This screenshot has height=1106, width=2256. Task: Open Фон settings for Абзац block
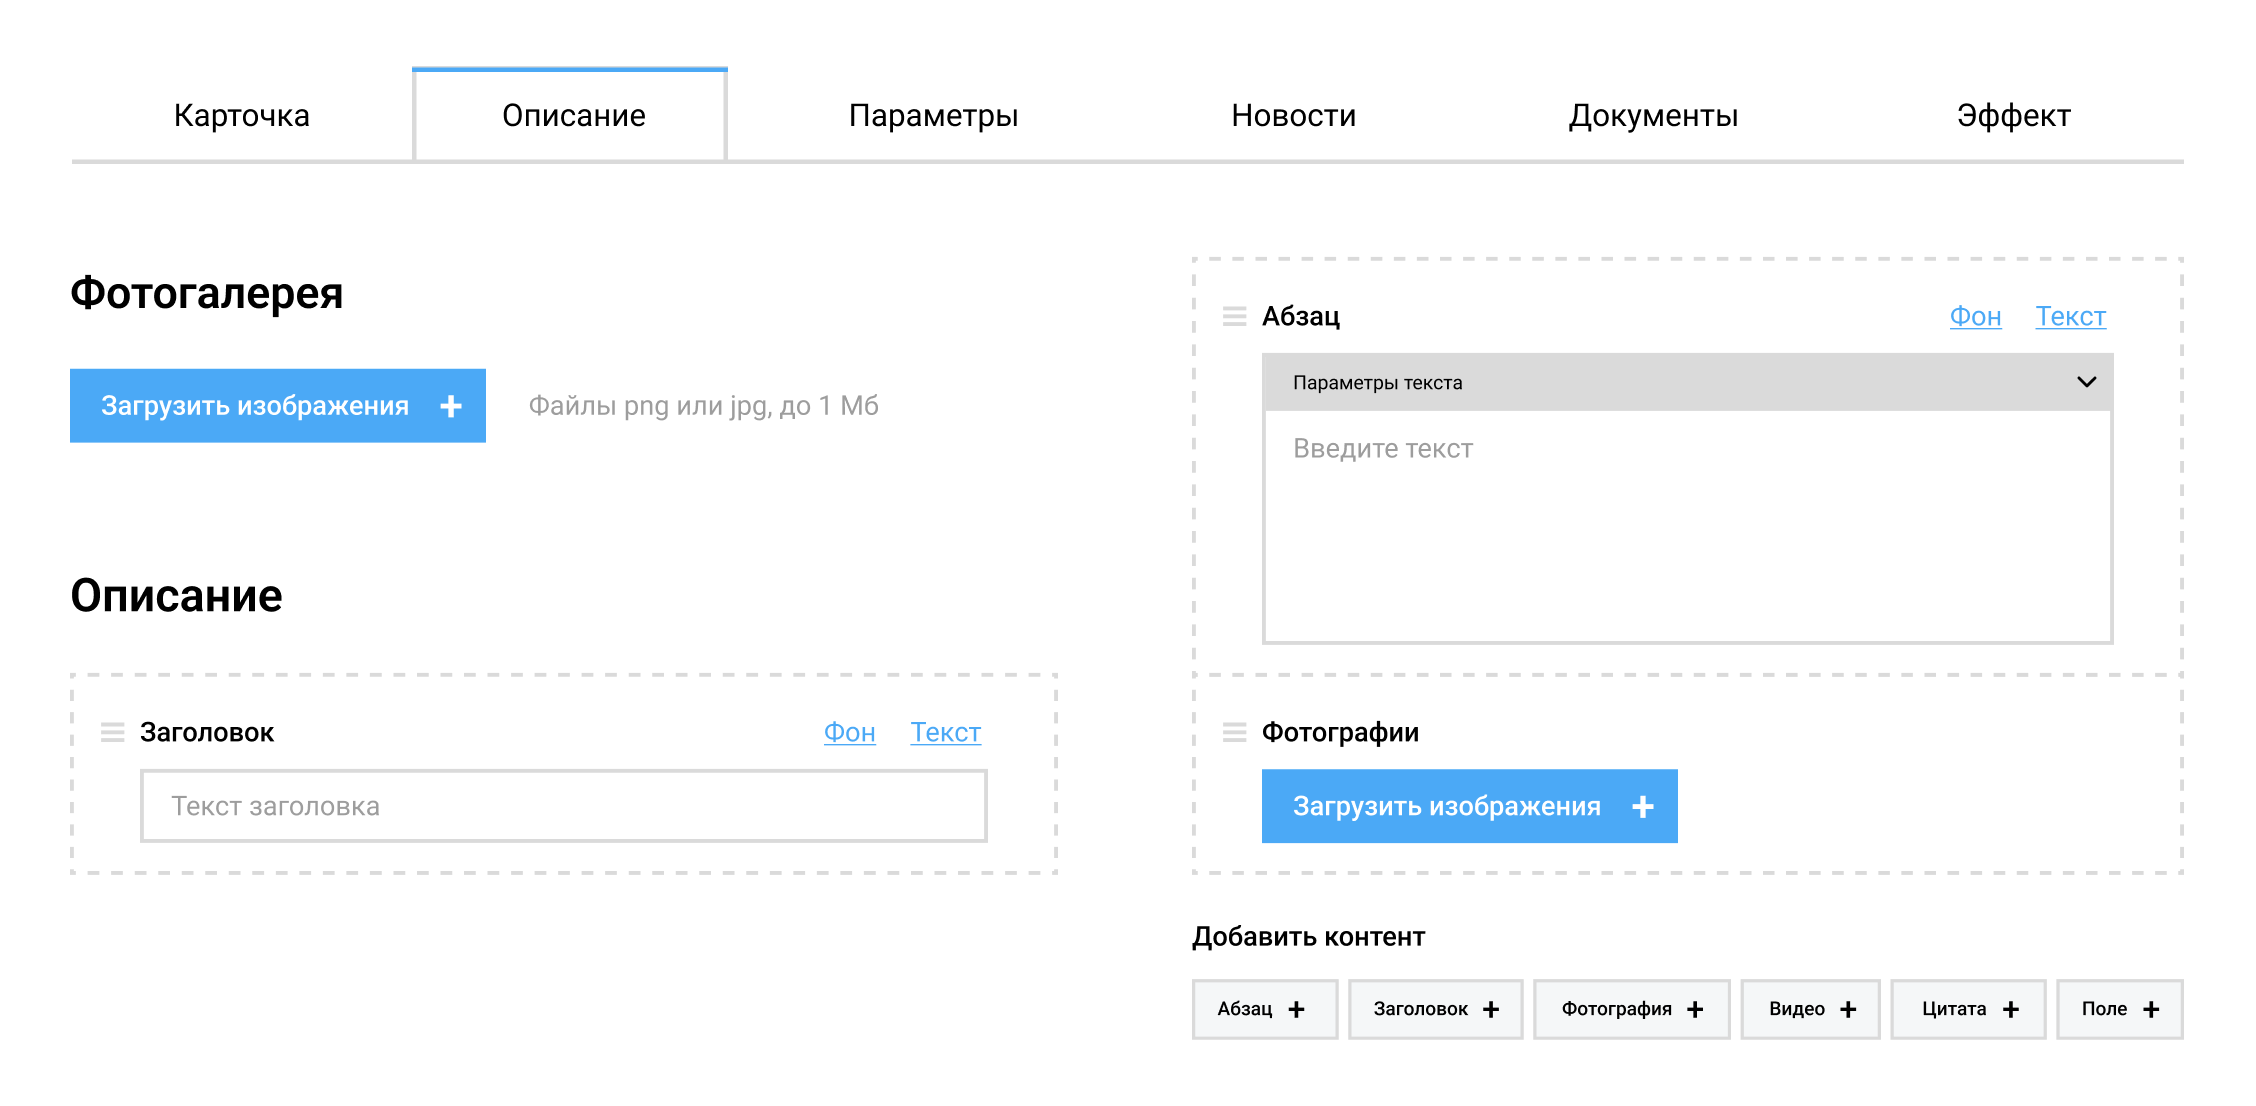pyautogui.click(x=1976, y=316)
